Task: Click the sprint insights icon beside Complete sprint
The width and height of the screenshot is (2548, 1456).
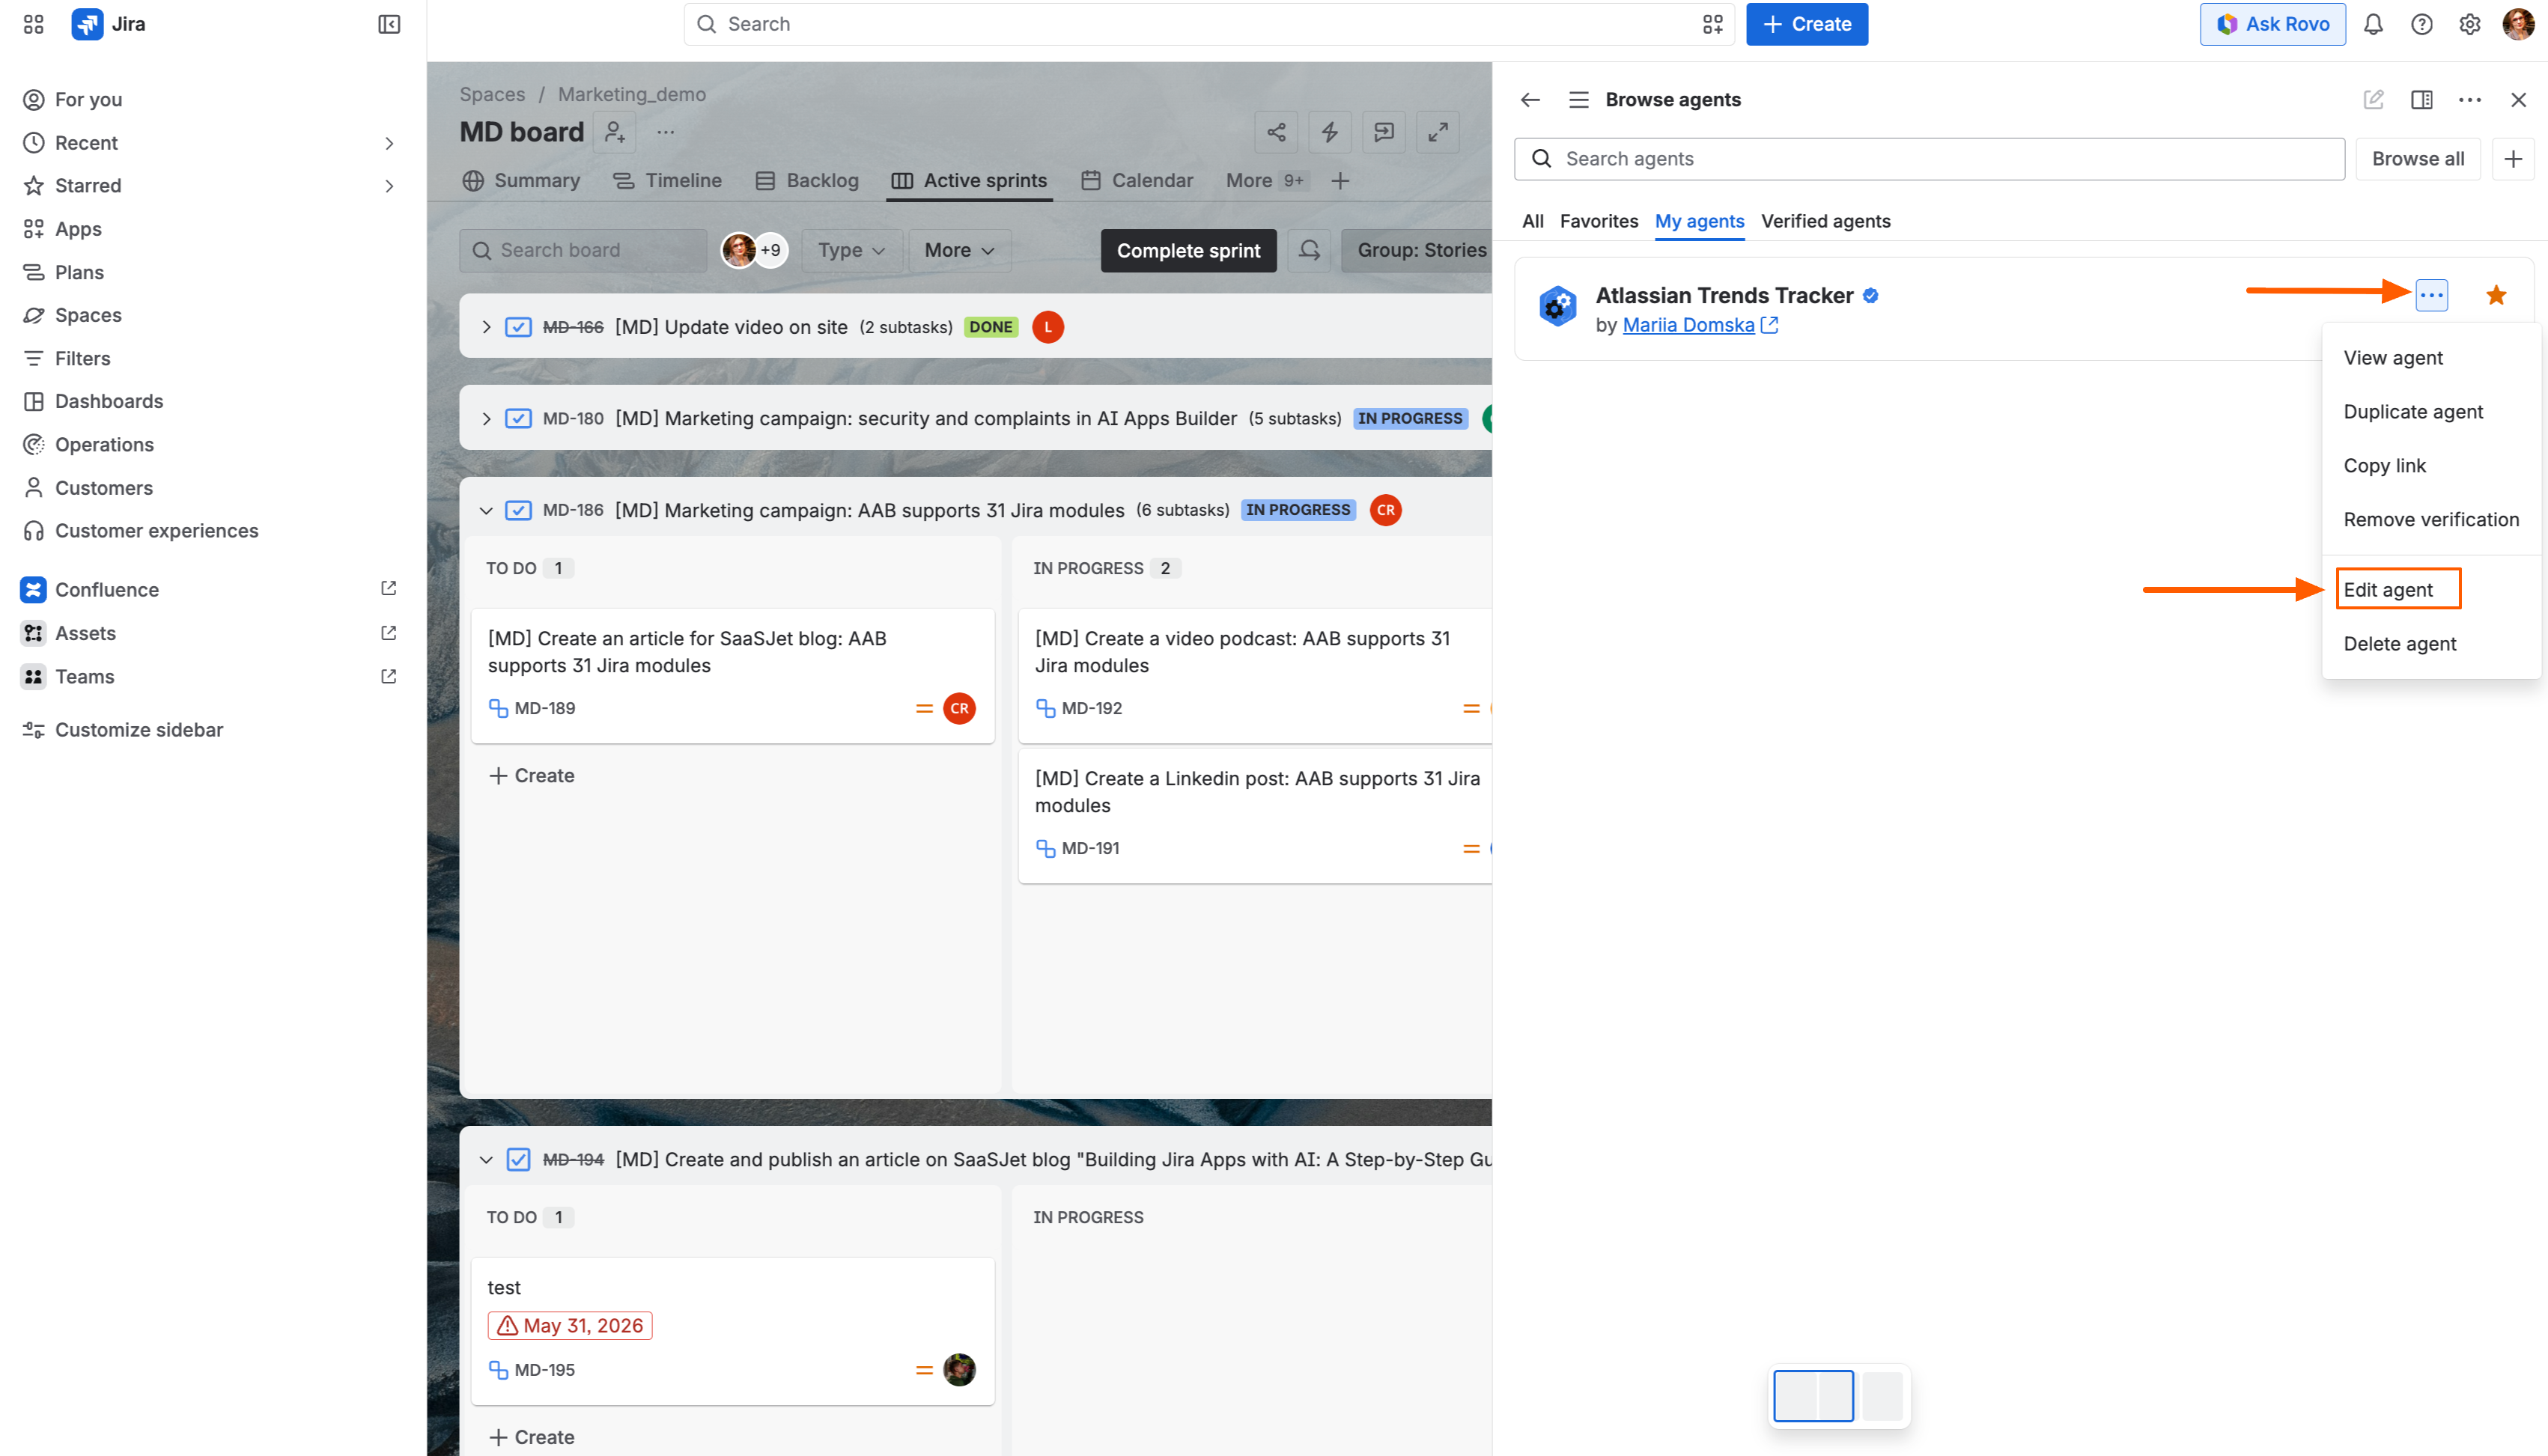Action: (1310, 250)
